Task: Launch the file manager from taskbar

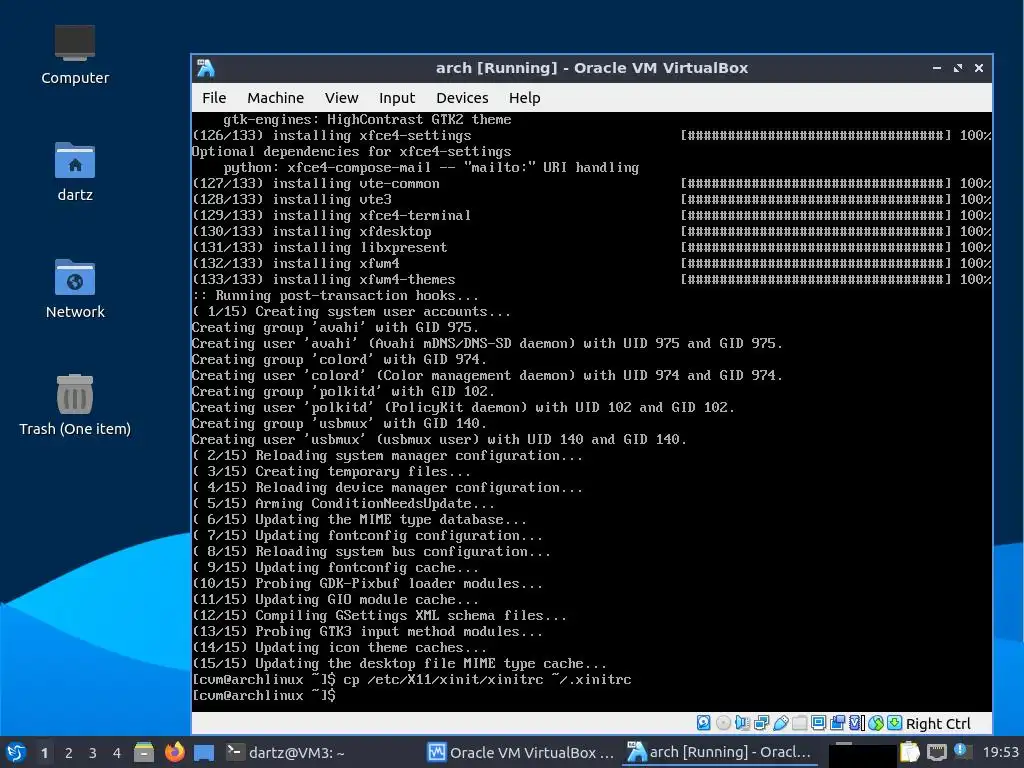Action: coord(144,752)
